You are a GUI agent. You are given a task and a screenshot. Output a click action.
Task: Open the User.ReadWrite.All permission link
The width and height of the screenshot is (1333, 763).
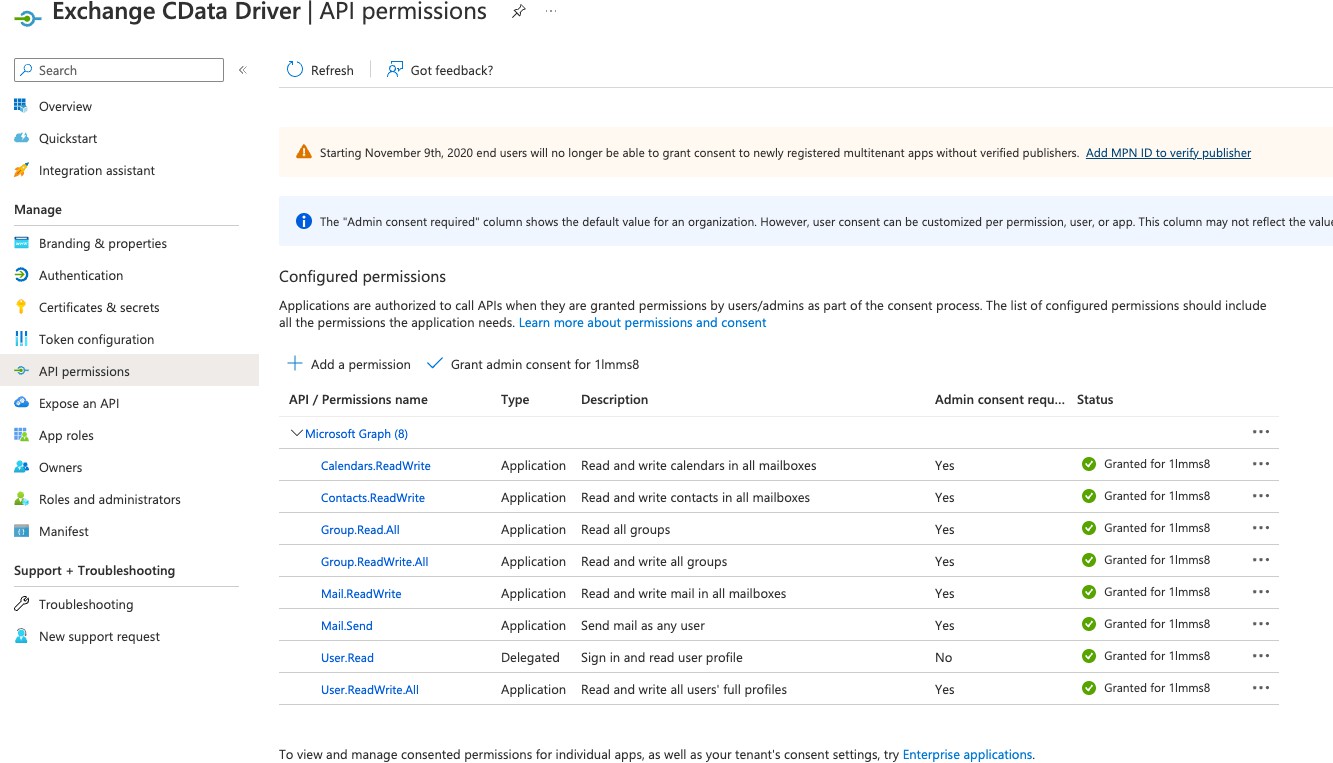click(x=369, y=689)
